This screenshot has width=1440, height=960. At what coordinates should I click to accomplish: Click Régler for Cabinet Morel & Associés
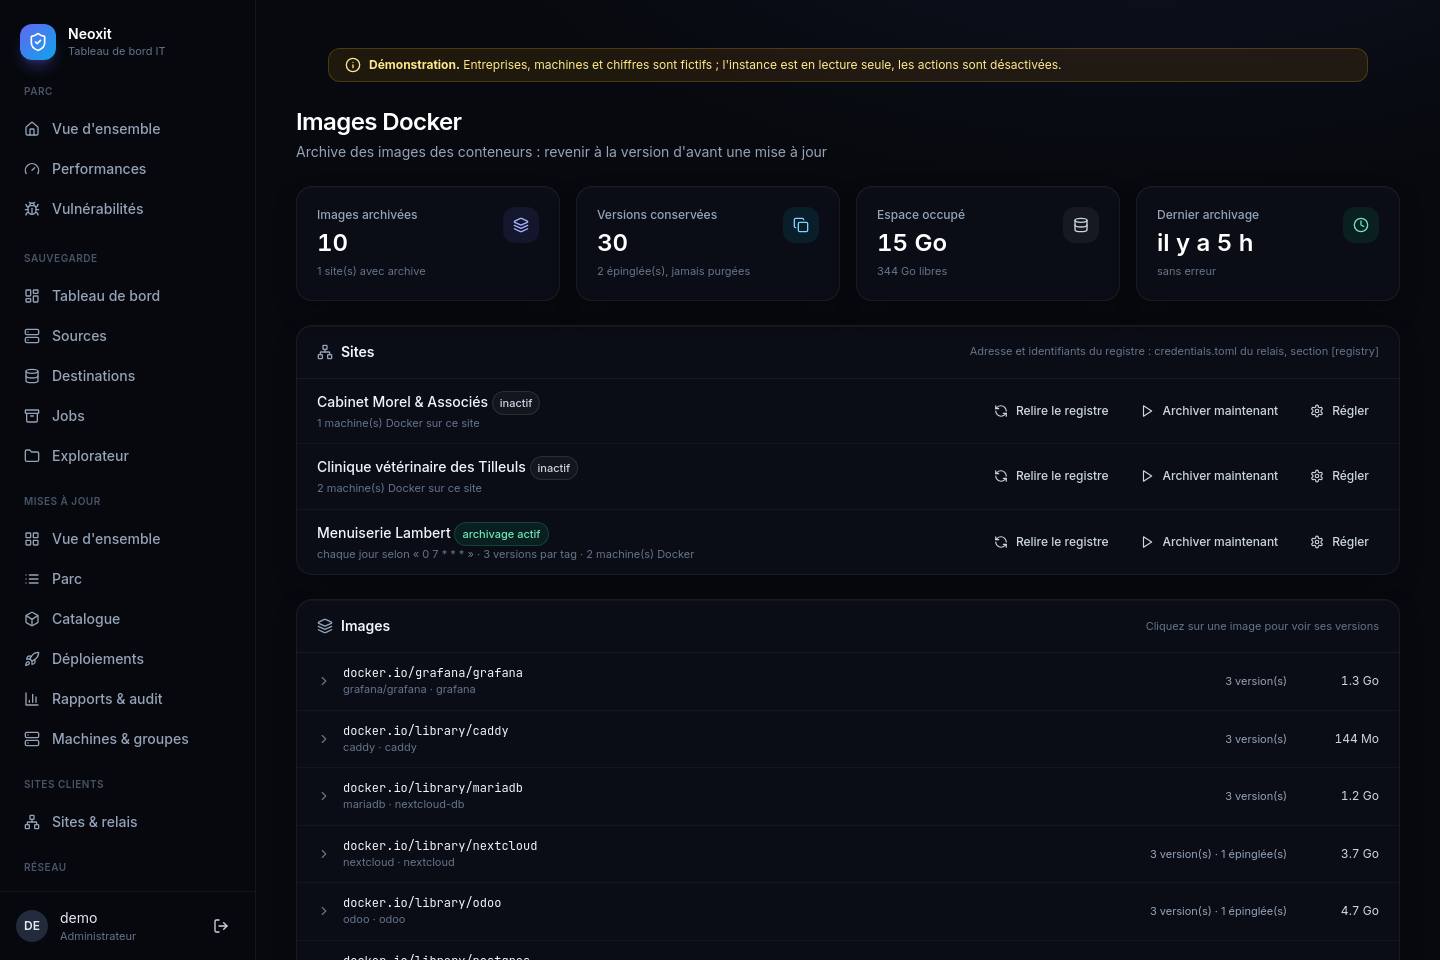[1339, 411]
